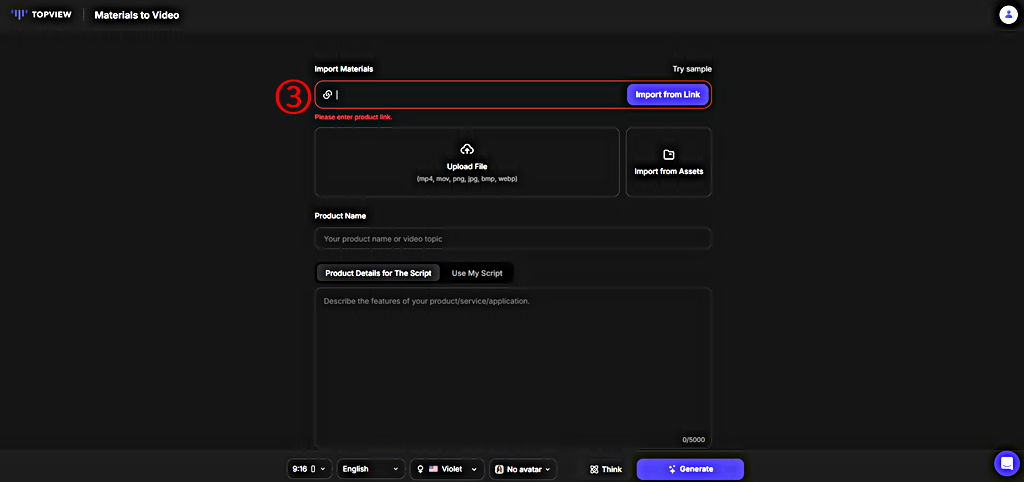
Task: Expand the Violet voice selector
Action: click(x=447, y=469)
